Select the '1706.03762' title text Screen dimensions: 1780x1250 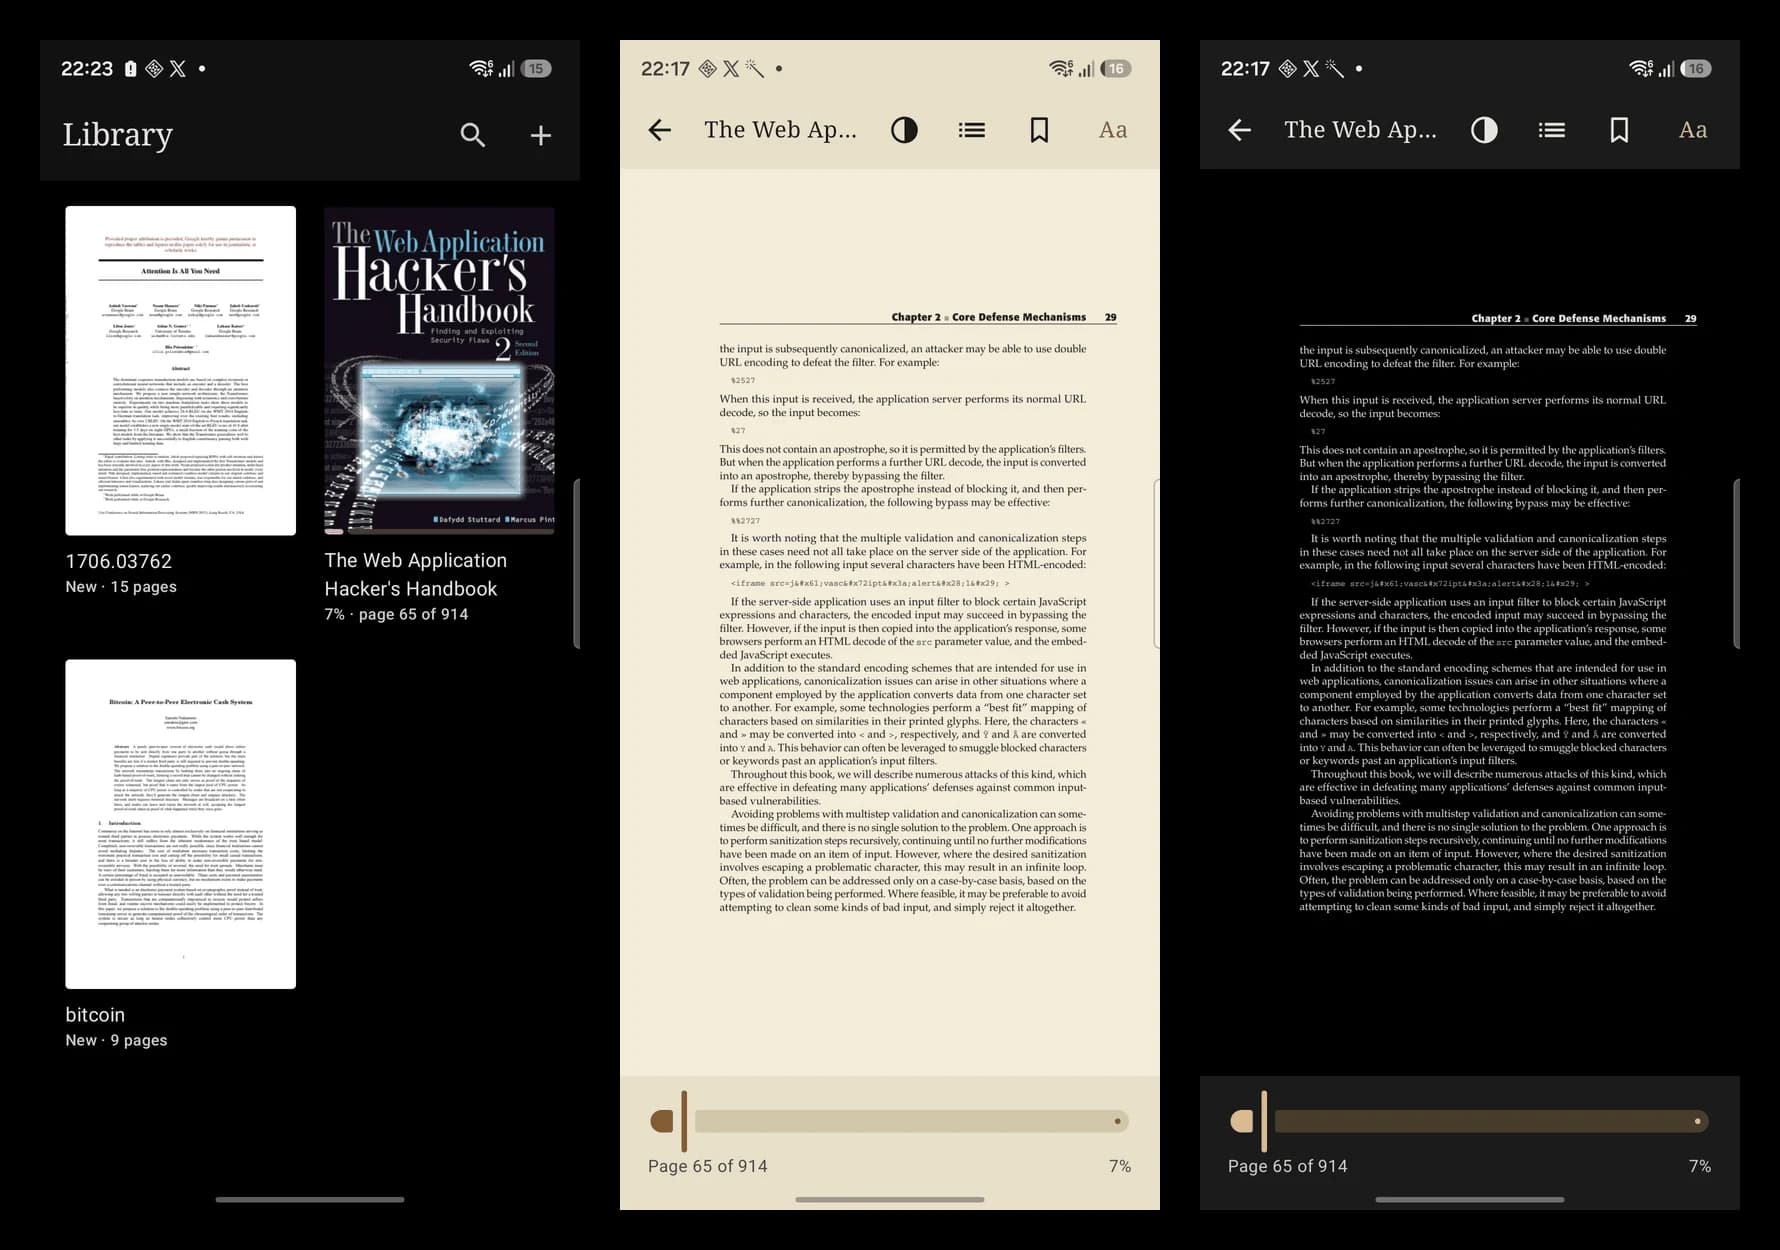click(119, 561)
